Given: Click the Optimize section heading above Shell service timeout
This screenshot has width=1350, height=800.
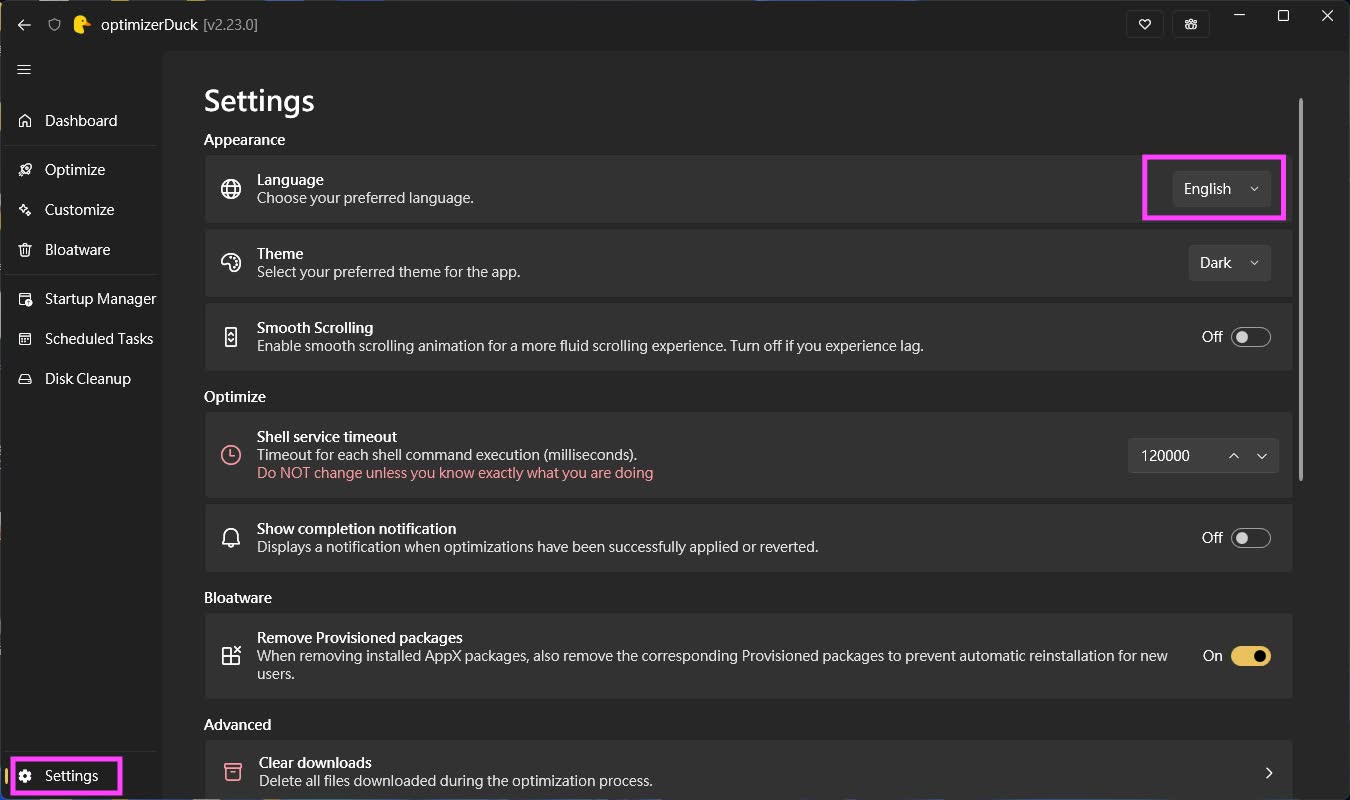Looking at the screenshot, I should (x=235, y=397).
